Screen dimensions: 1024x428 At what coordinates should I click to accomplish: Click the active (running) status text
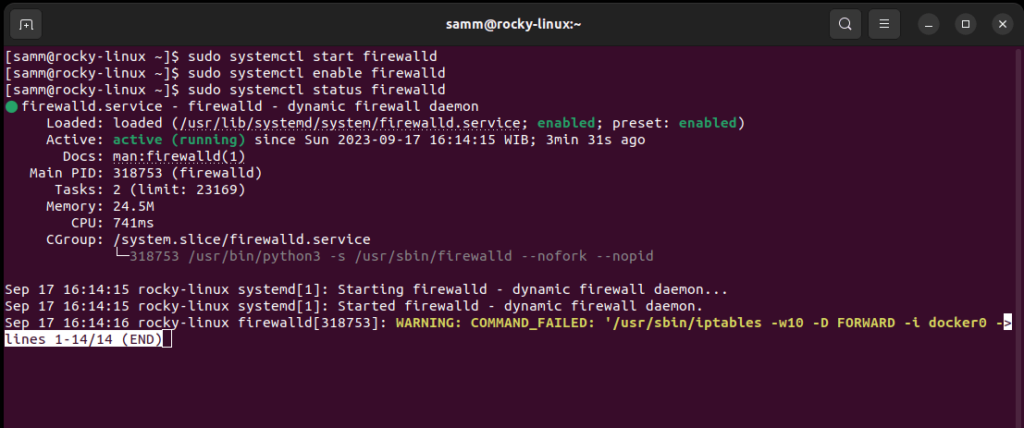(x=180, y=140)
